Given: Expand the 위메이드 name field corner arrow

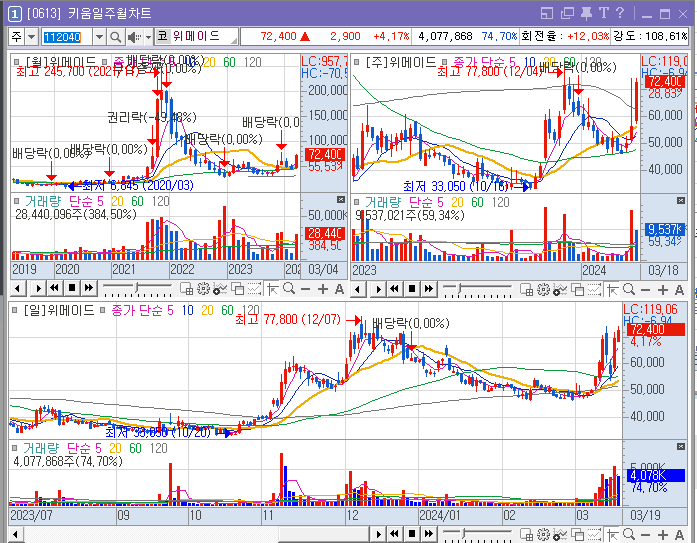Looking at the screenshot, I should click(234, 41).
